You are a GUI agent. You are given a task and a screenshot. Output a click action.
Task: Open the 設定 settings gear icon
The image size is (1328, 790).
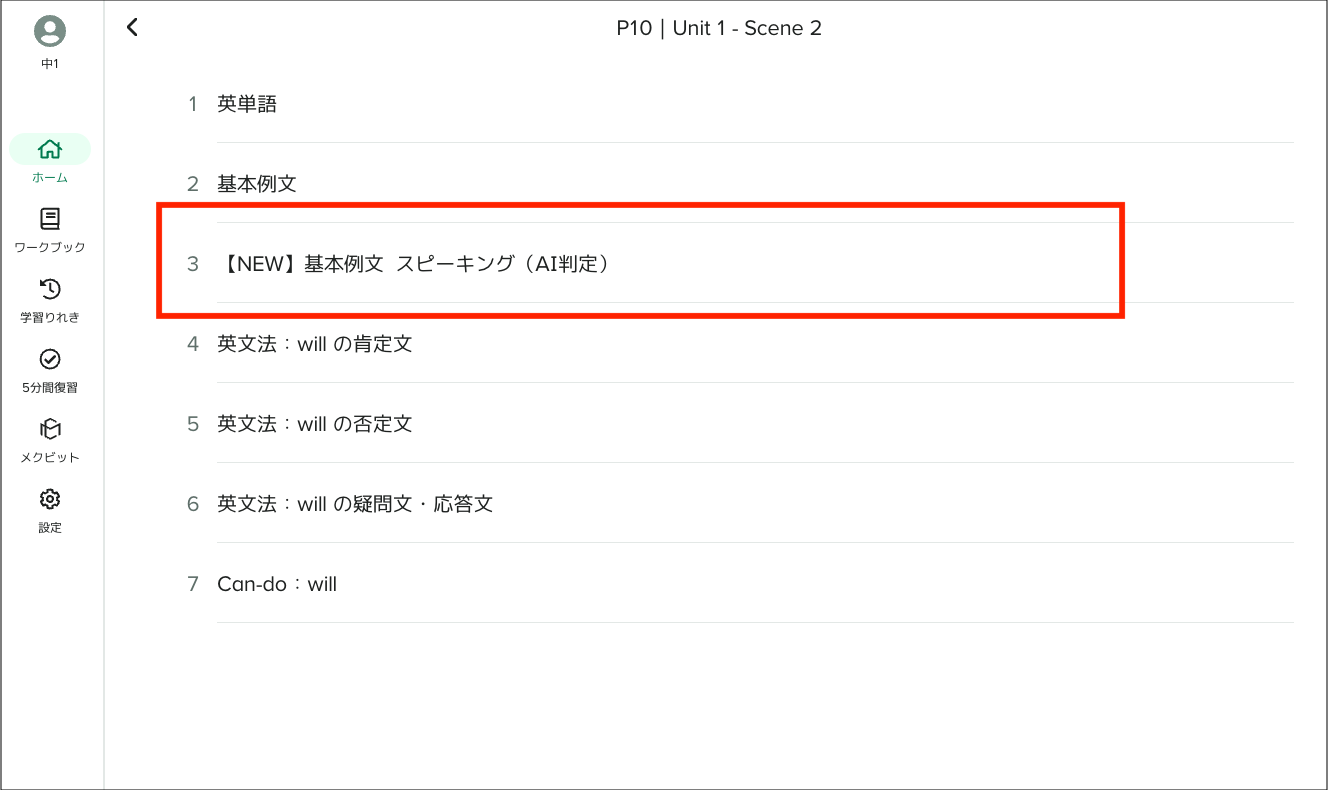(x=50, y=499)
